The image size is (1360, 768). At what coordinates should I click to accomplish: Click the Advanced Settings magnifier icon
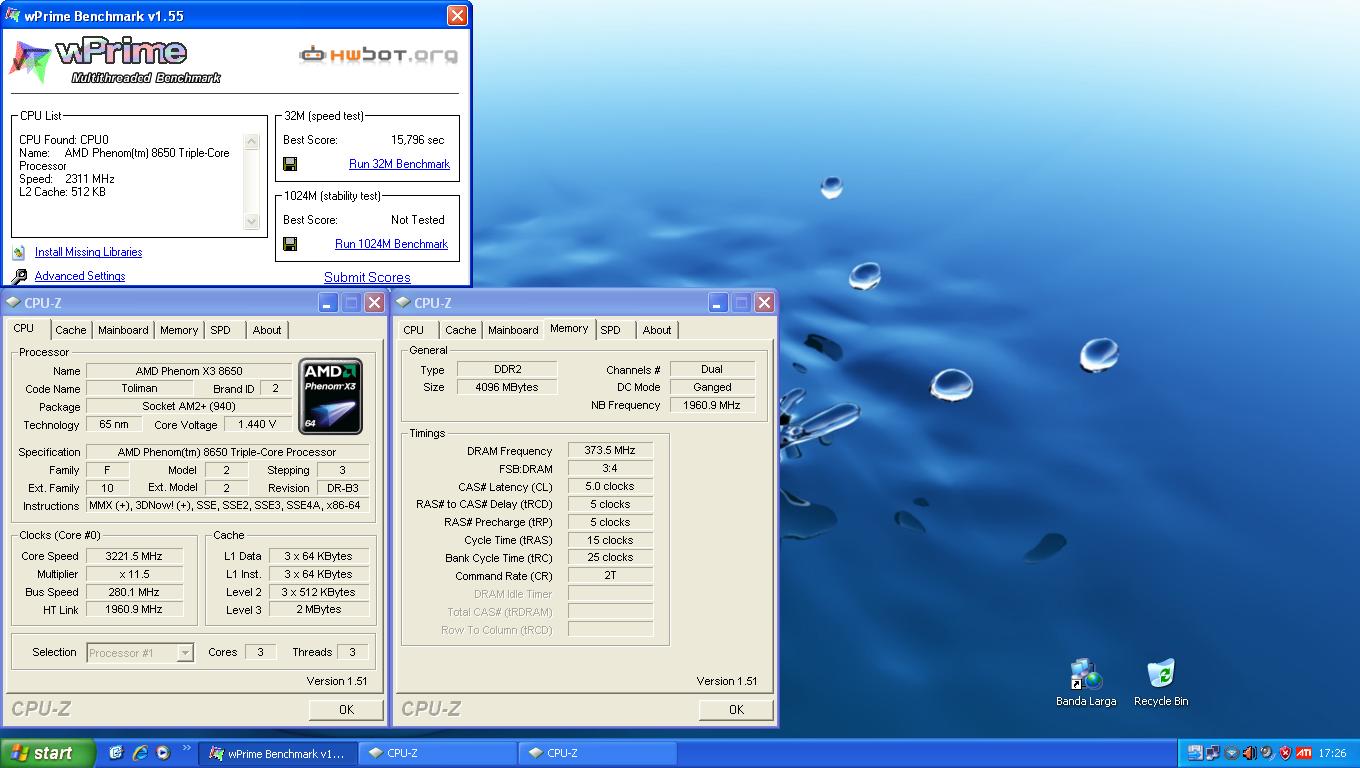pyautogui.click(x=19, y=276)
